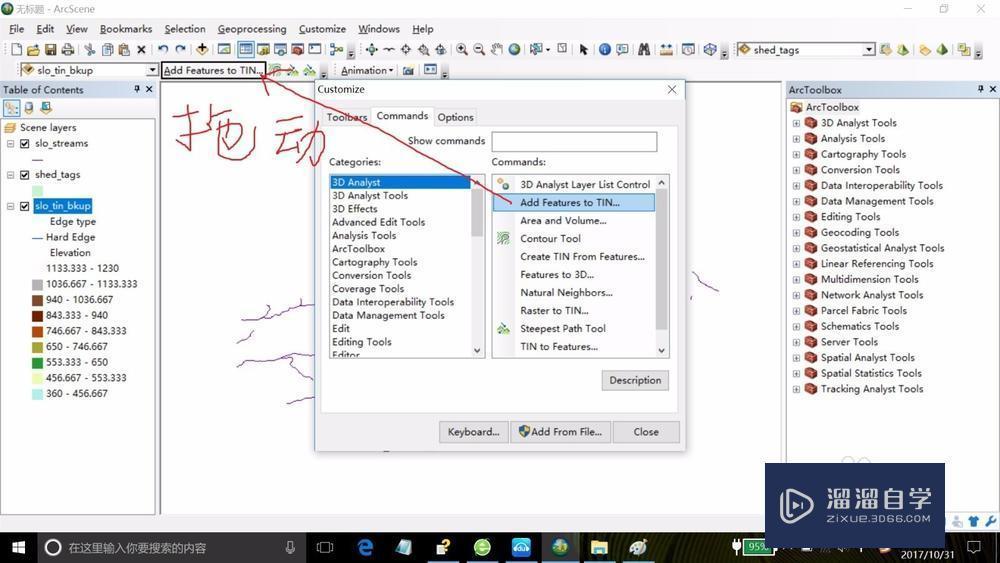Image resolution: width=1000 pixels, height=563 pixels.
Task: Click the Copy icon in toolbar
Action: [x=107, y=49]
